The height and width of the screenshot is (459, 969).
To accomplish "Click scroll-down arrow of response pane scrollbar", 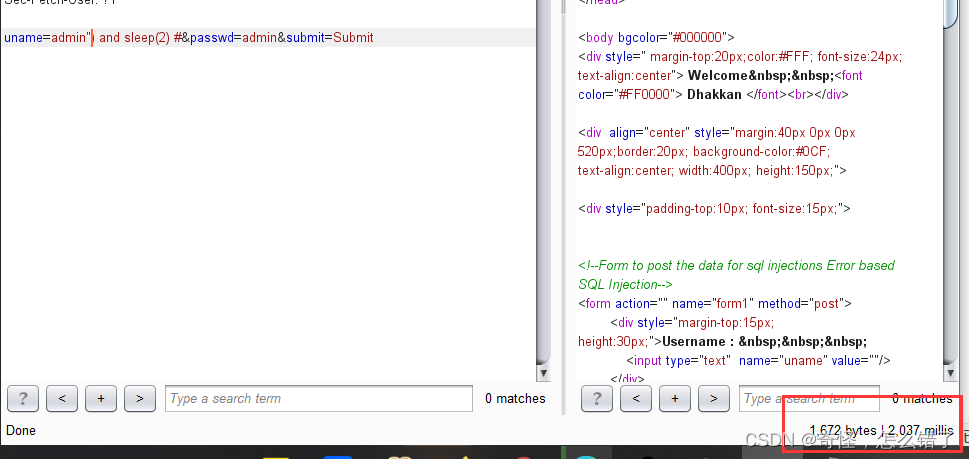I will (951, 373).
